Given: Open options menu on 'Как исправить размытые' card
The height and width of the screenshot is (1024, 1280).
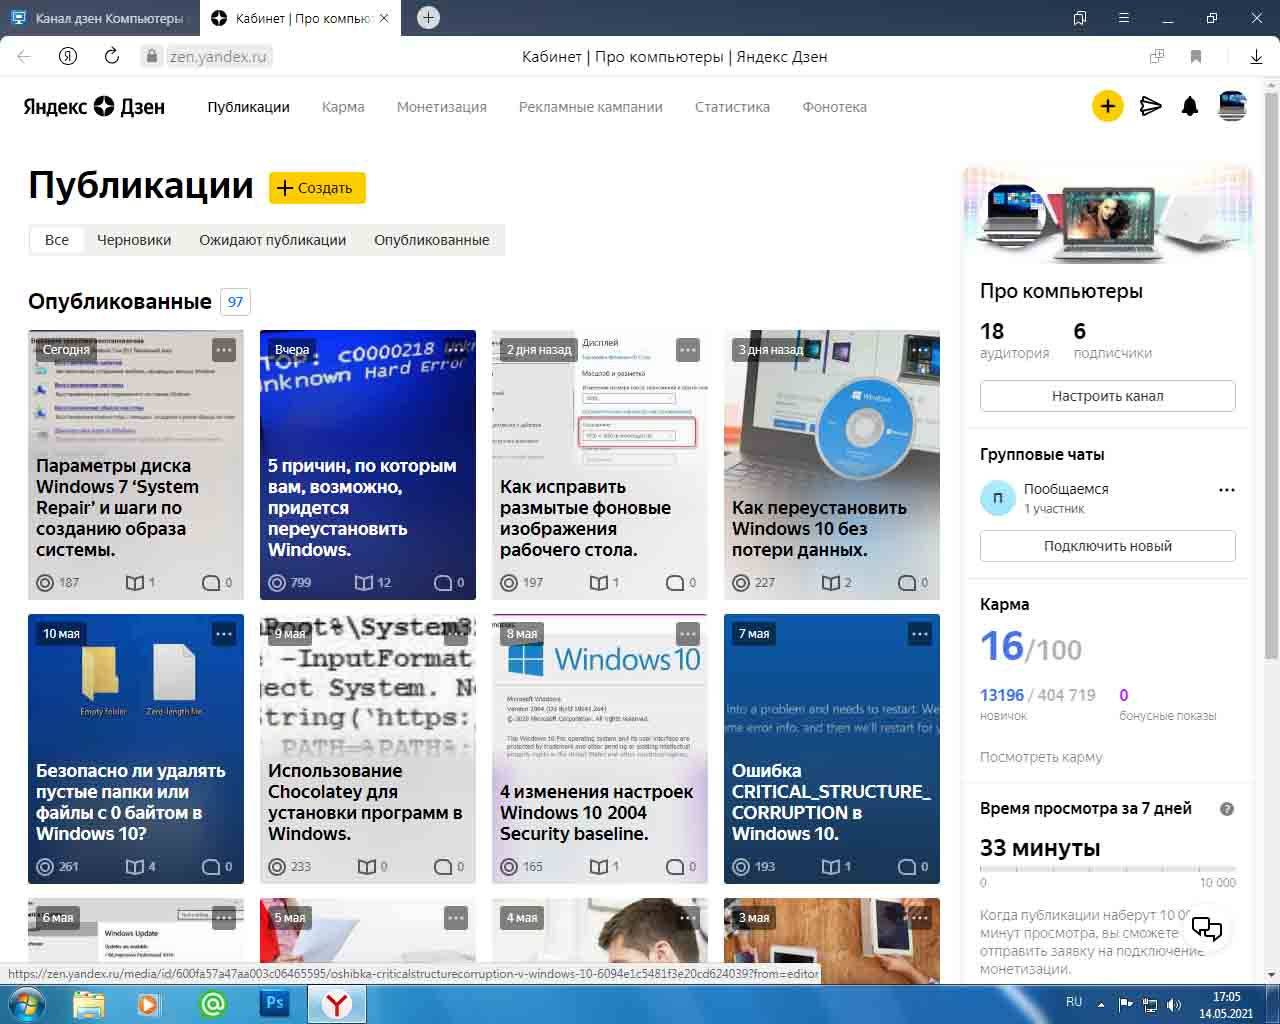Looking at the screenshot, I should (x=688, y=350).
